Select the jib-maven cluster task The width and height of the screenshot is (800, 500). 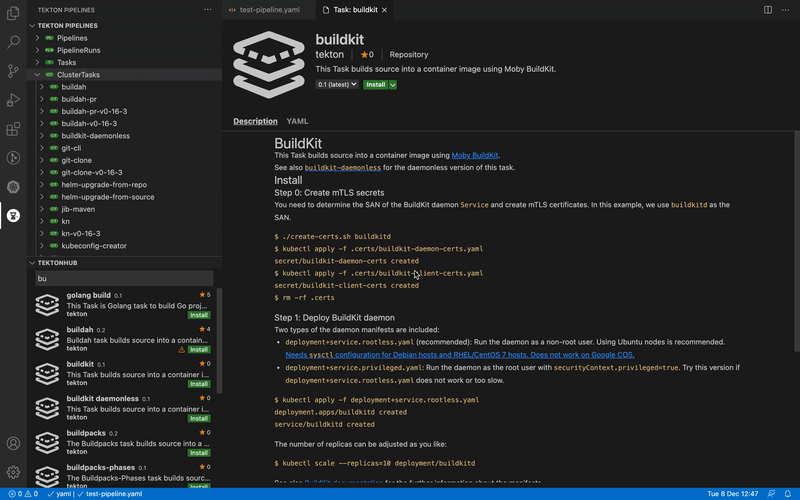78,209
